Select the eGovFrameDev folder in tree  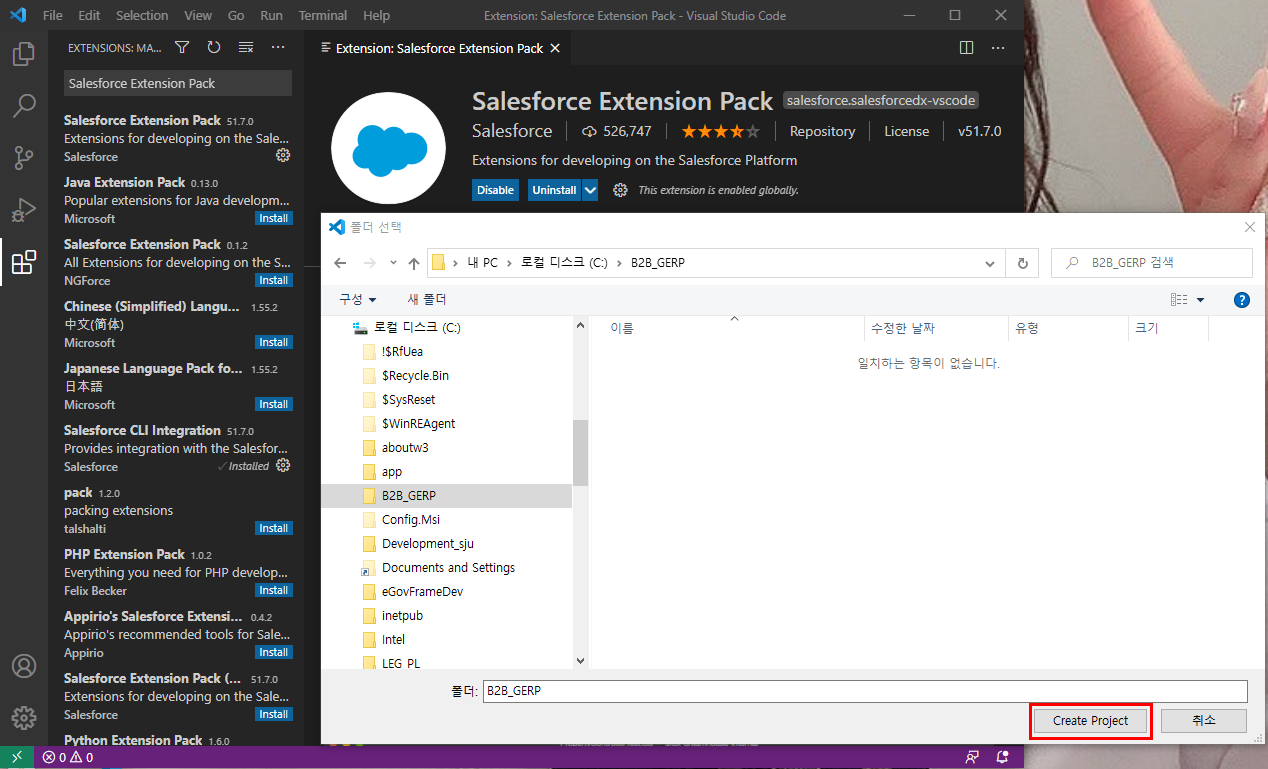point(422,591)
